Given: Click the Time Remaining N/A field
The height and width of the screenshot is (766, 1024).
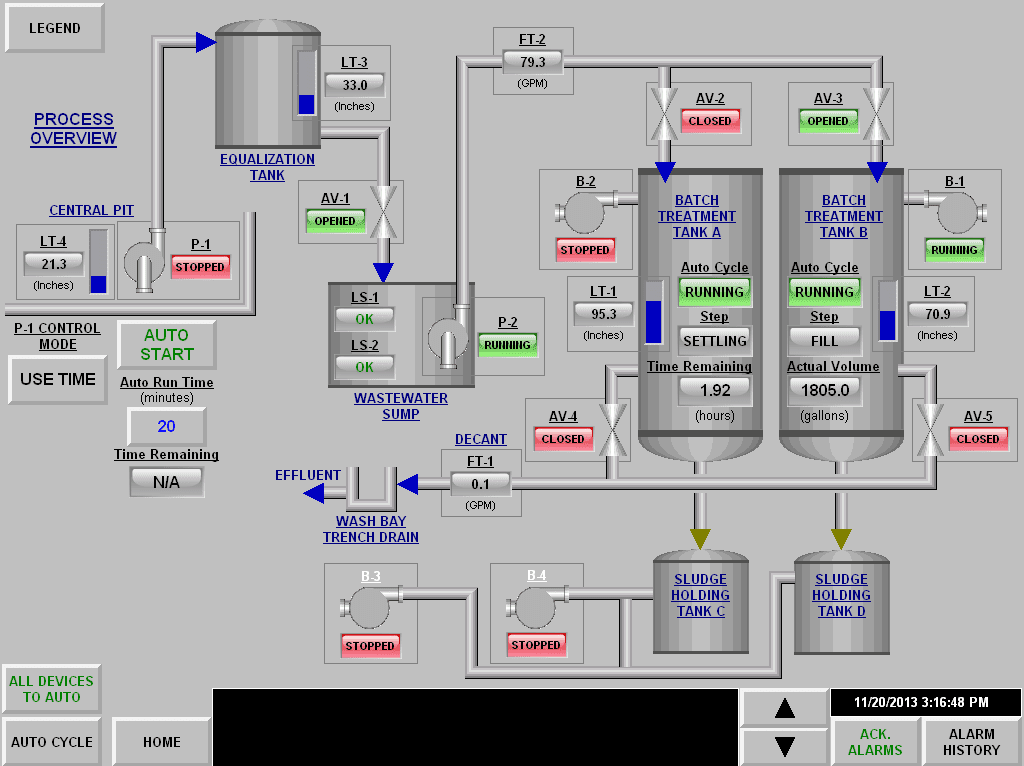Looking at the screenshot, I should [167, 482].
